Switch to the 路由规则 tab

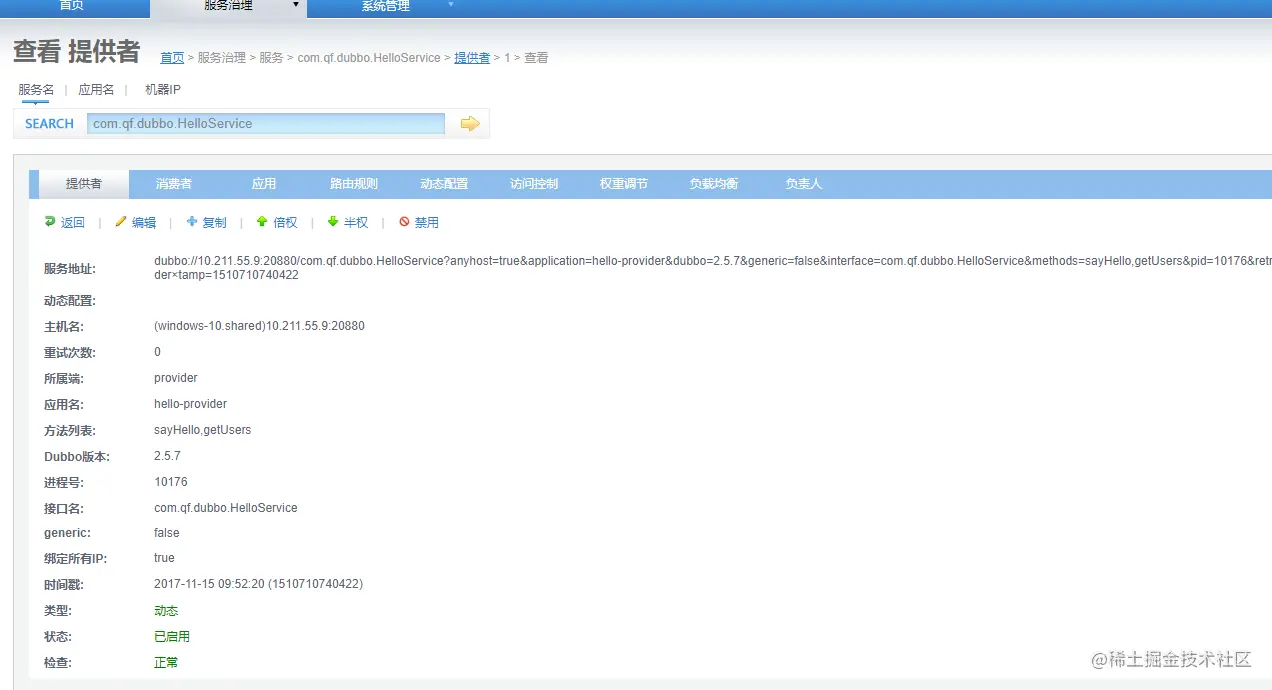tap(354, 184)
